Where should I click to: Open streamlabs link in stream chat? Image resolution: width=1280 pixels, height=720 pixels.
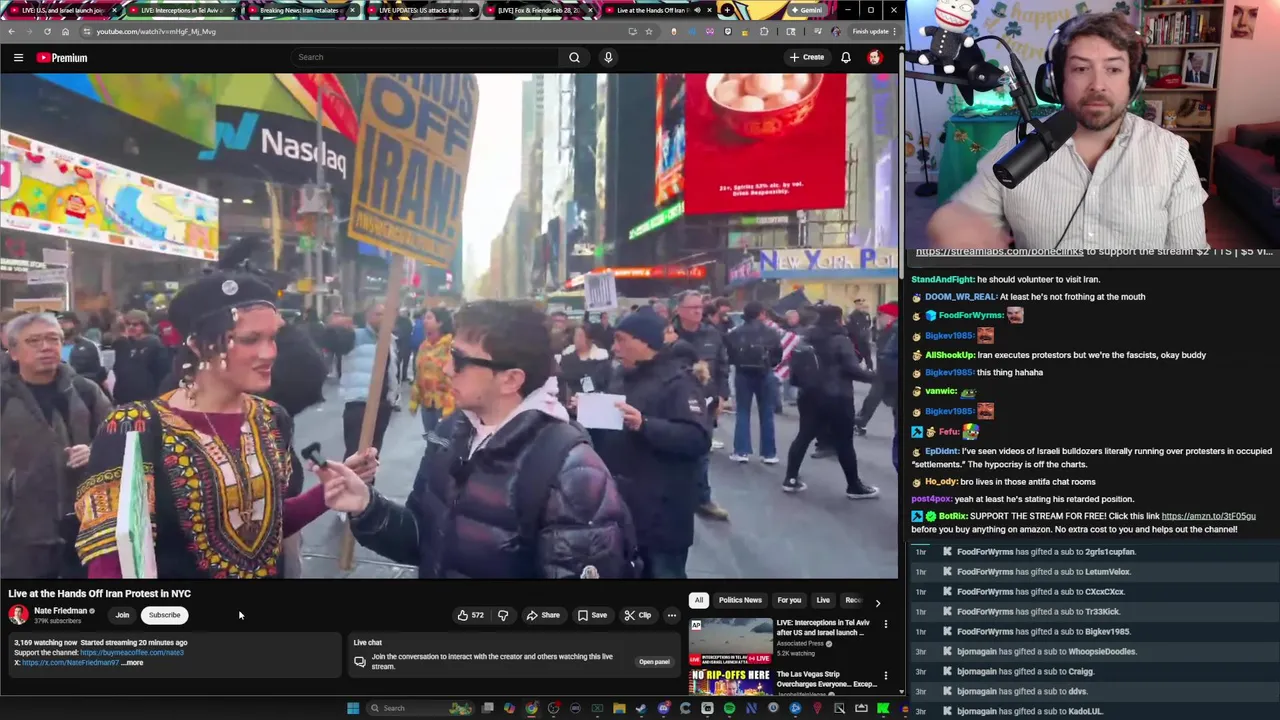click(x=1000, y=252)
